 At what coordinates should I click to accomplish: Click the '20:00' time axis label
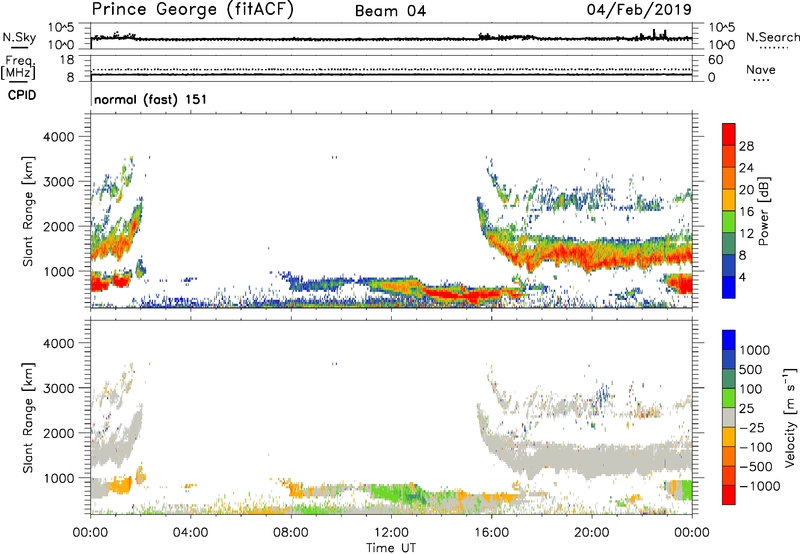[592, 533]
